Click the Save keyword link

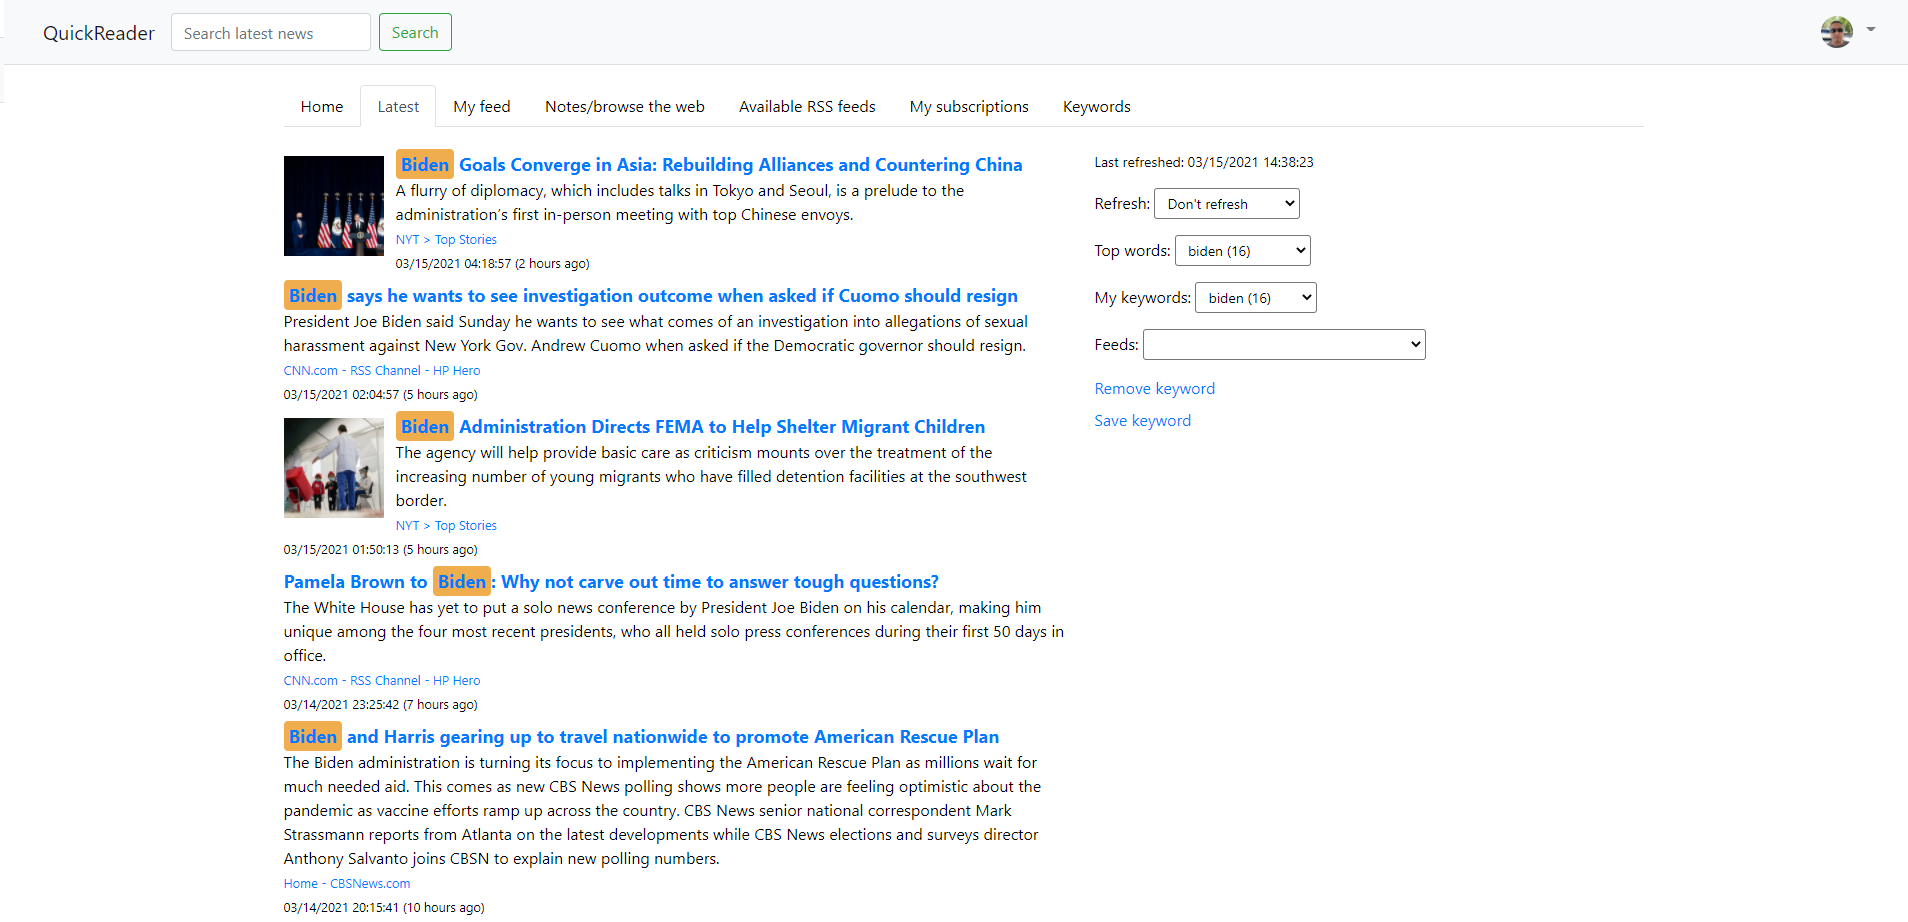[1143, 421]
